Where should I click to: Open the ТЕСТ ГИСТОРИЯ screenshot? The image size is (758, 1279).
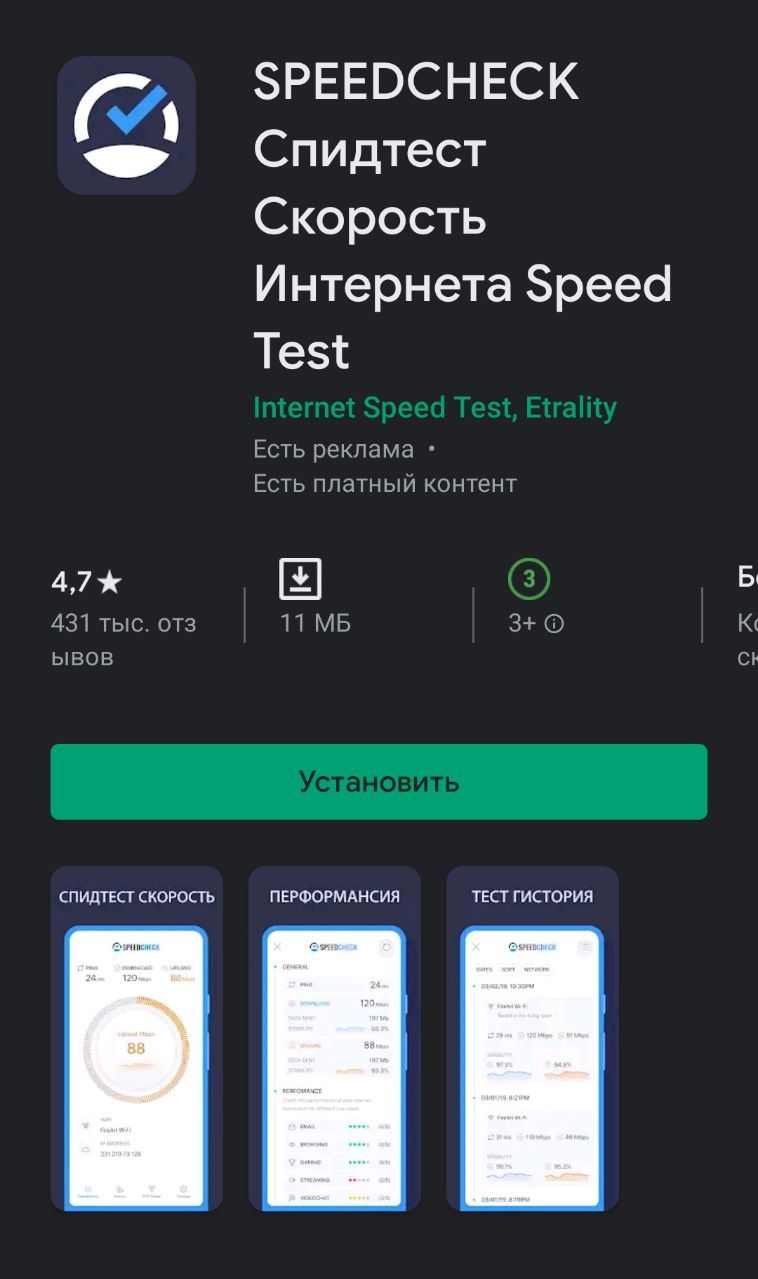pos(532,1038)
